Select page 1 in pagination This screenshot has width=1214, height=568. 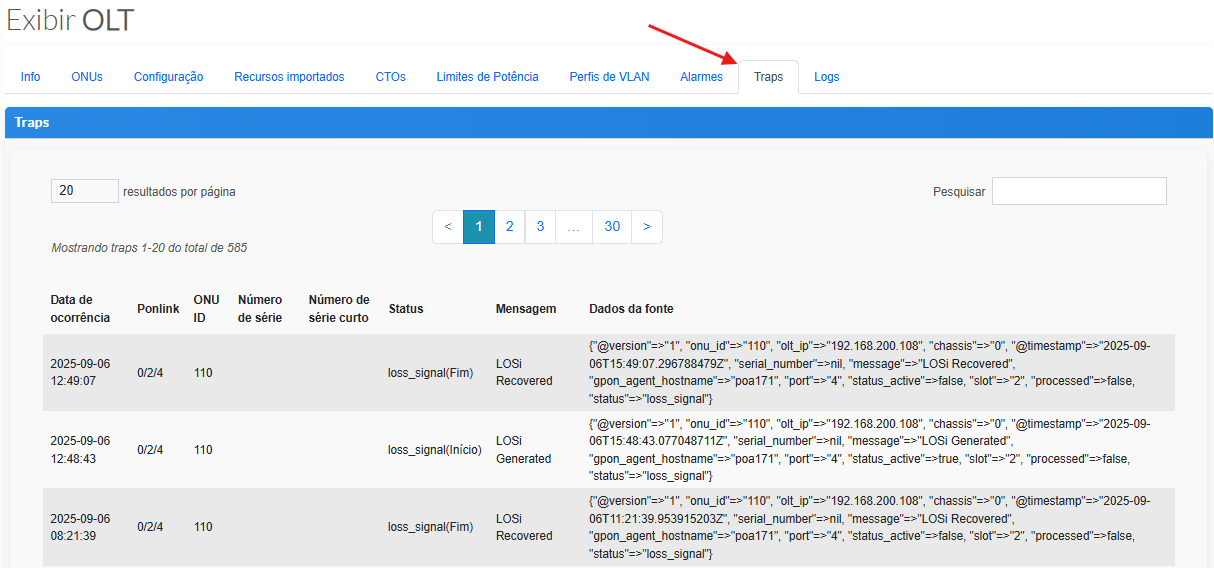pyautogui.click(x=479, y=227)
